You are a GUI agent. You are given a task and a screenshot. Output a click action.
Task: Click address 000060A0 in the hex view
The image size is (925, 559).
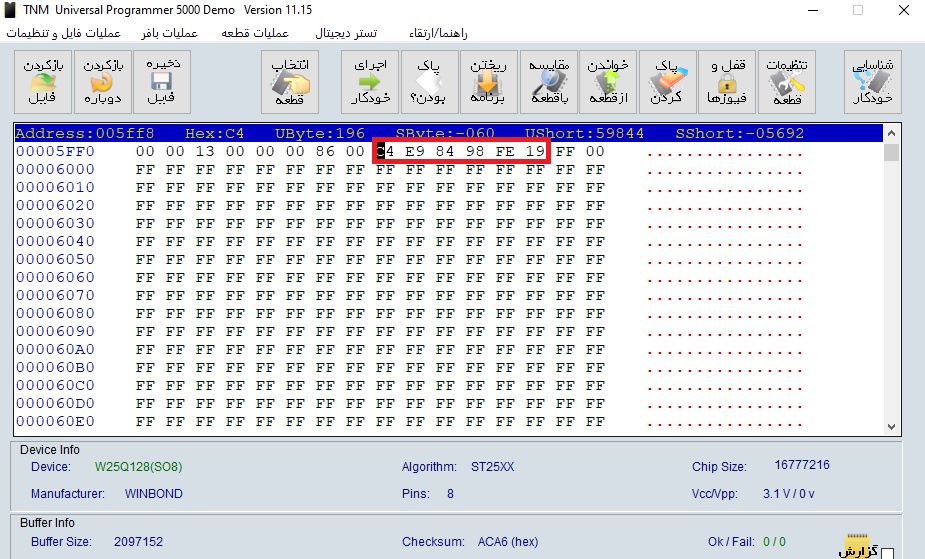(x=55, y=350)
